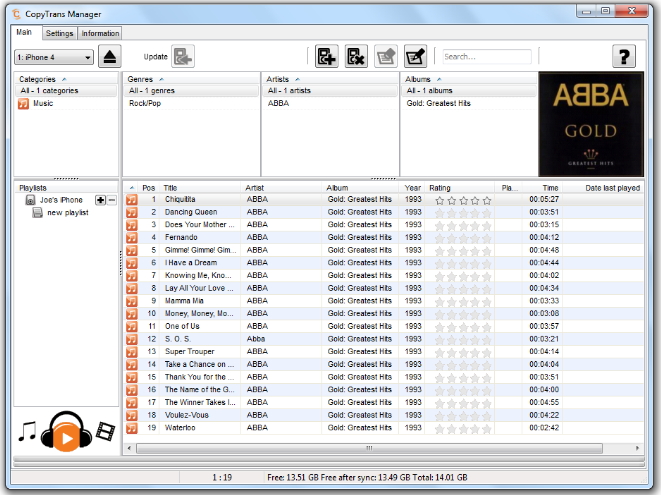Sort by the Artists column header
This screenshot has height=495, width=661.
coord(280,78)
